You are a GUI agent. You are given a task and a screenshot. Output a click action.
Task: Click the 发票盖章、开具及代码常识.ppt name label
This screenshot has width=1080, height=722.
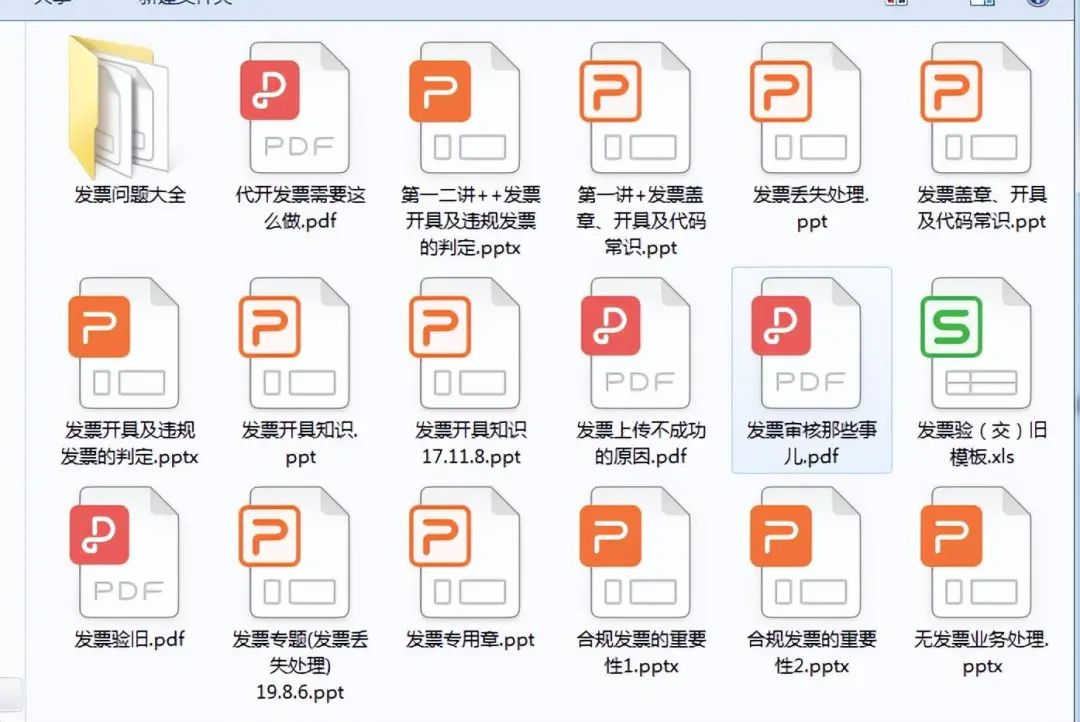pyautogui.click(x=982, y=208)
